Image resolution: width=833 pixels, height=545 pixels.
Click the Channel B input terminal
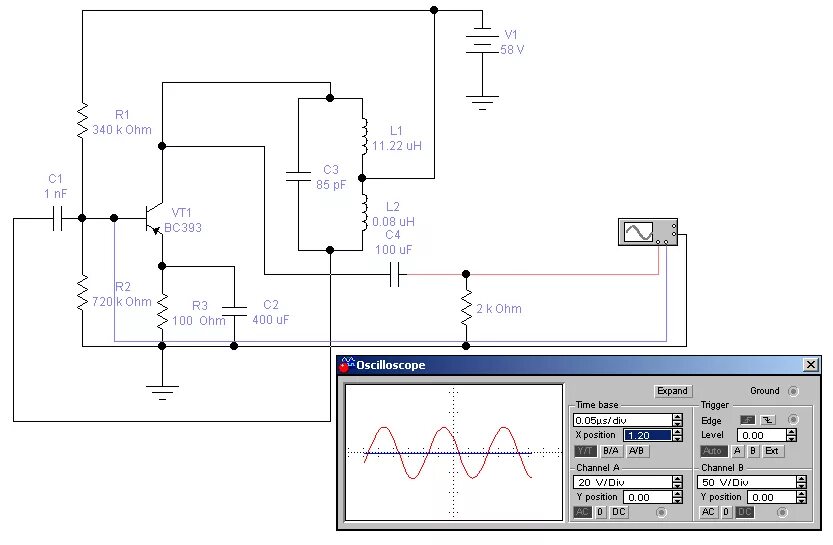[x=782, y=512]
